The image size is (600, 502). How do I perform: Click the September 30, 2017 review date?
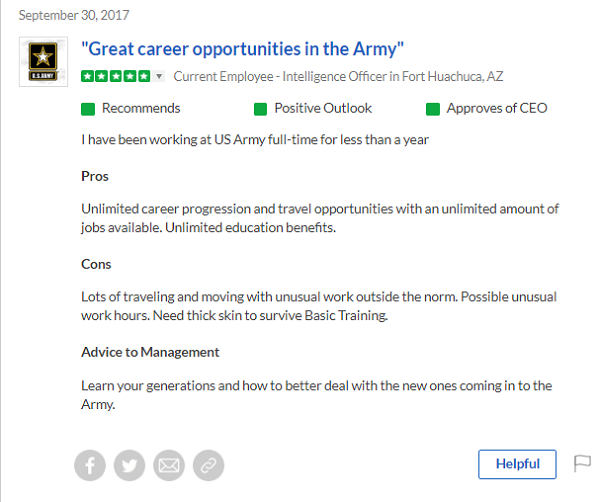click(x=74, y=15)
